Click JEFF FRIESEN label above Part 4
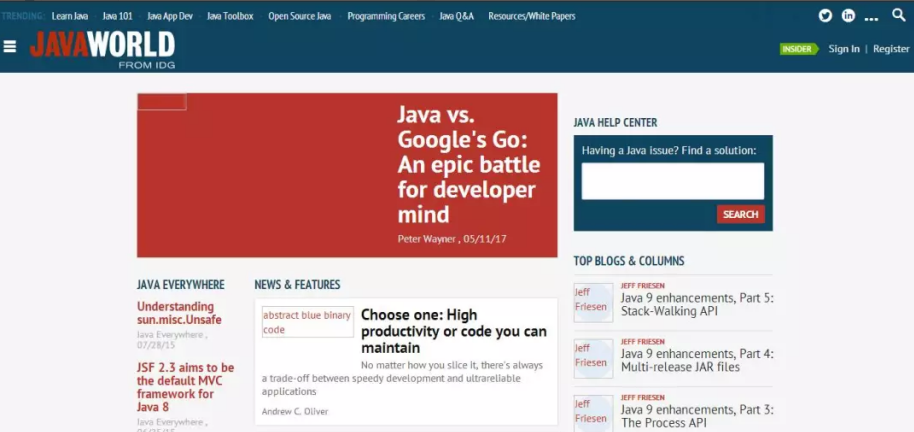The image size is (914, 432). pos(643,342)
